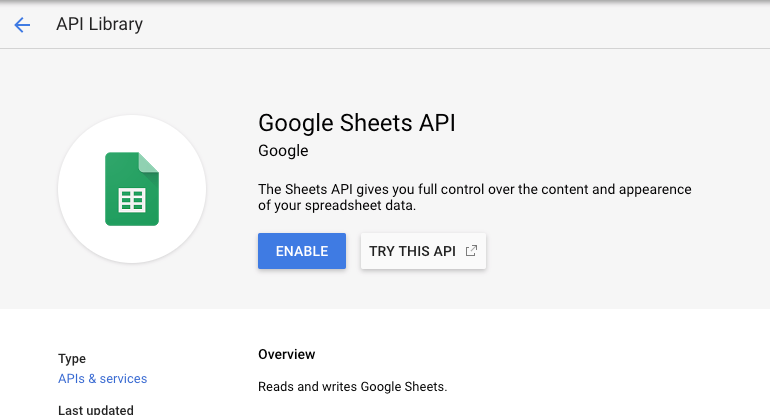Click the Google publisher name

click(283, 151)
